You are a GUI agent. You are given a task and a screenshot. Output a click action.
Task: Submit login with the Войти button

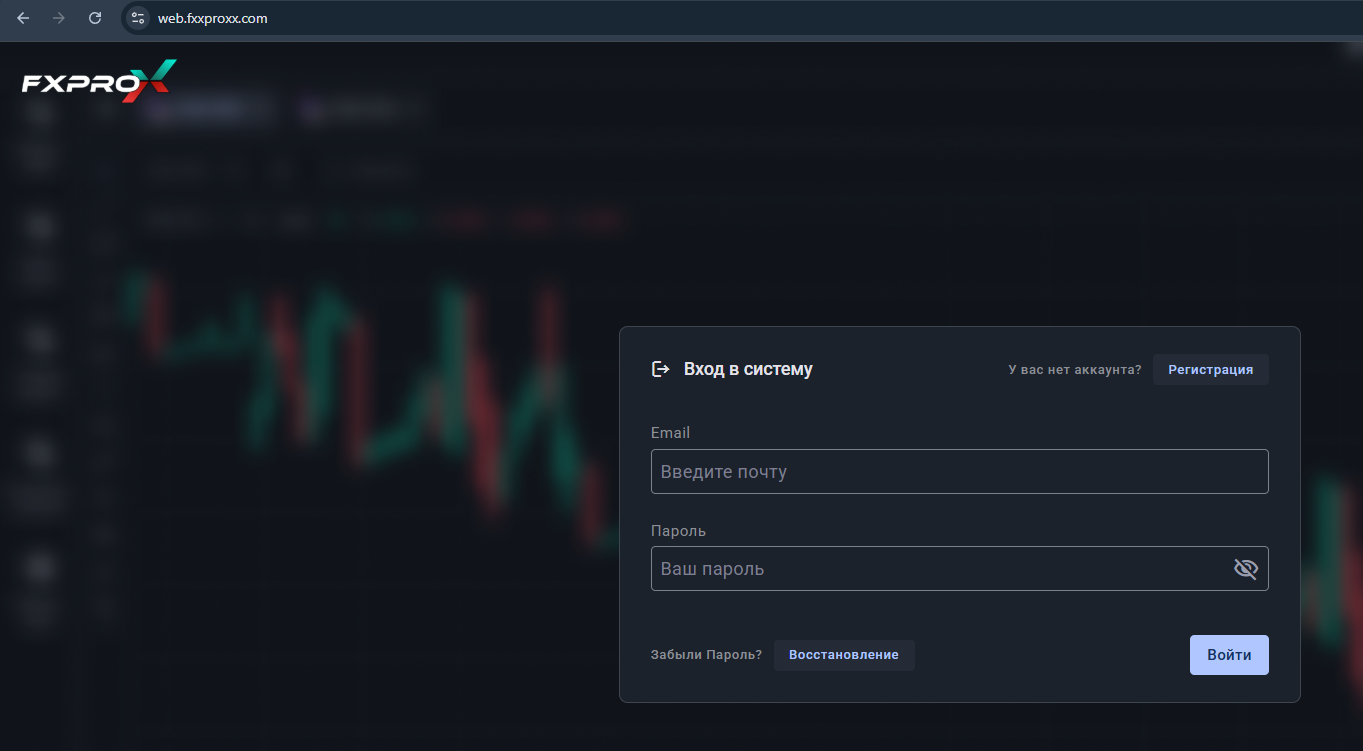1229,655
